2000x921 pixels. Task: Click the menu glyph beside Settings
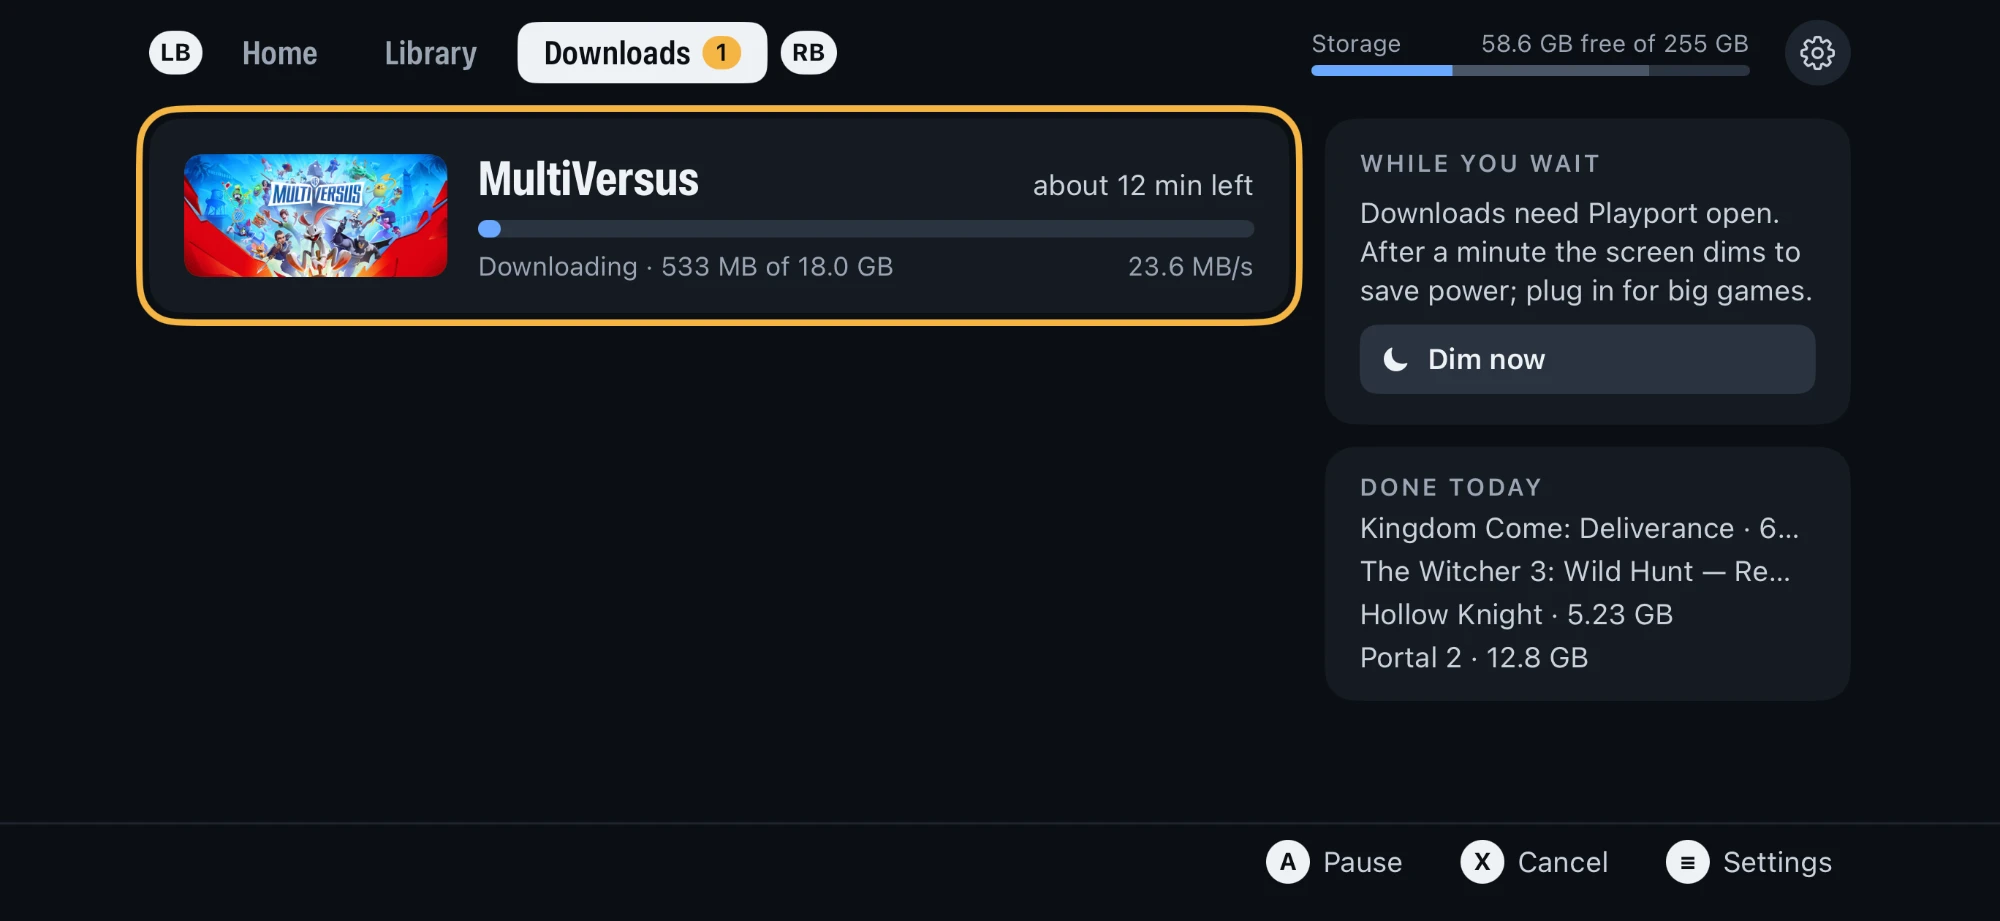(1688, 862)
